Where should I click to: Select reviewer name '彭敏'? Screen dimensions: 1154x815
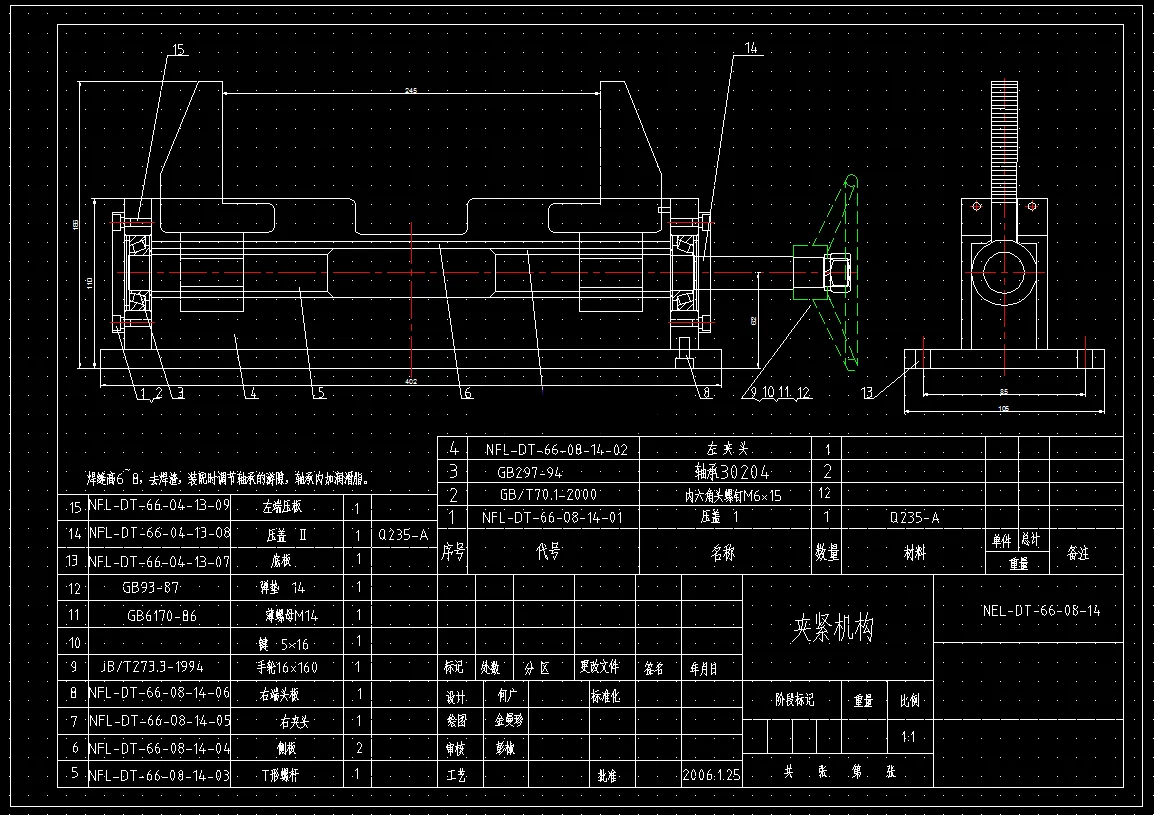click(505, 749)
